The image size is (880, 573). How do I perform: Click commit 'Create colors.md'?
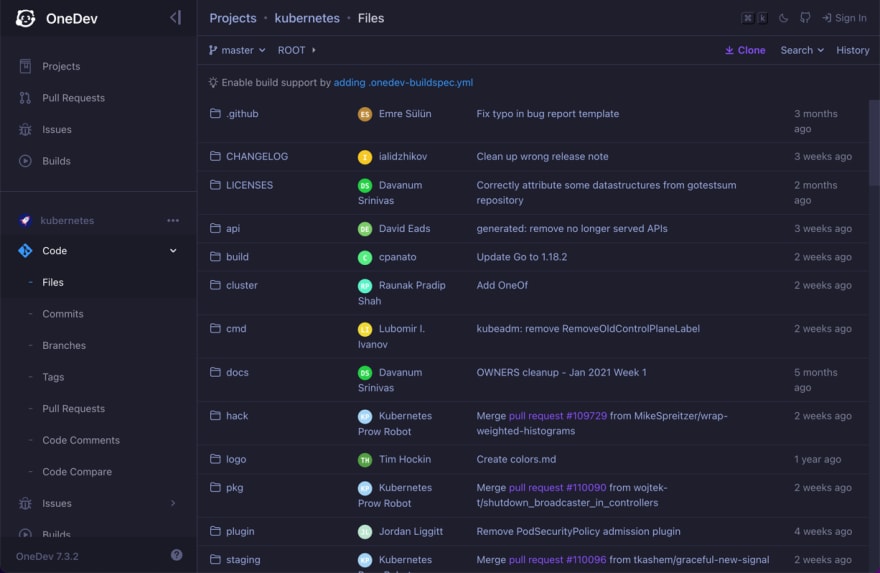point(516,459)
